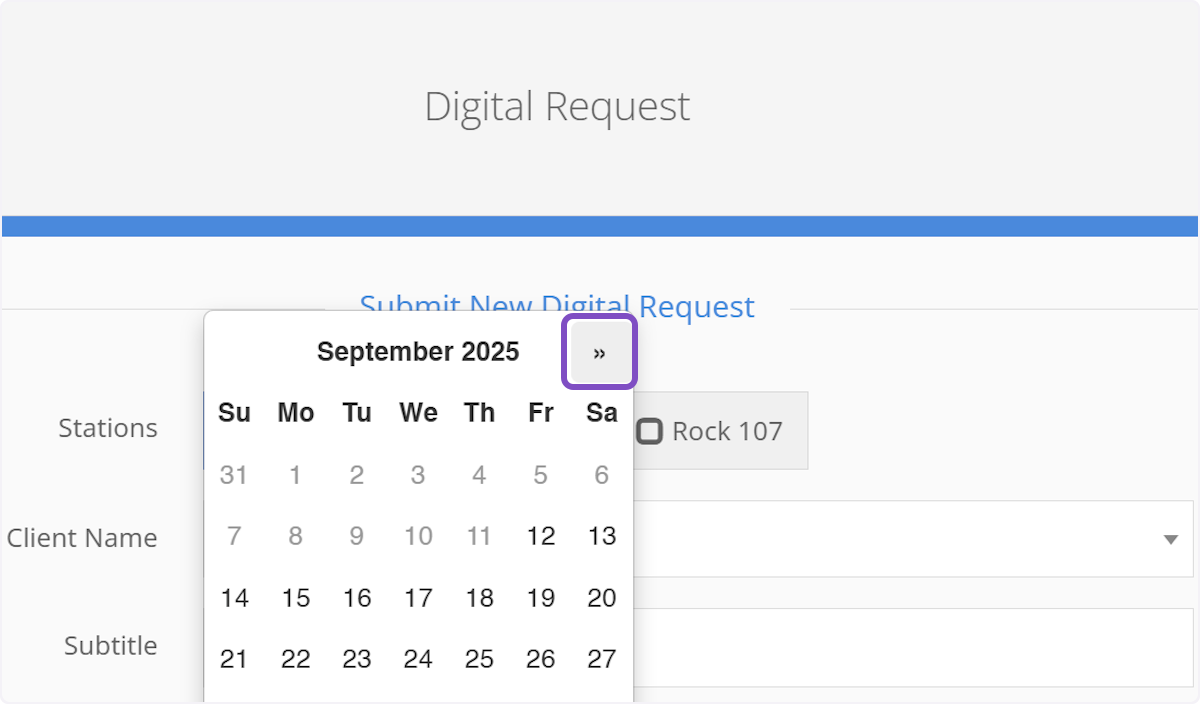Click the September 2025 calendar header
The width and height of the screenshot is (1200, 704).
click(x=418, y=351)
